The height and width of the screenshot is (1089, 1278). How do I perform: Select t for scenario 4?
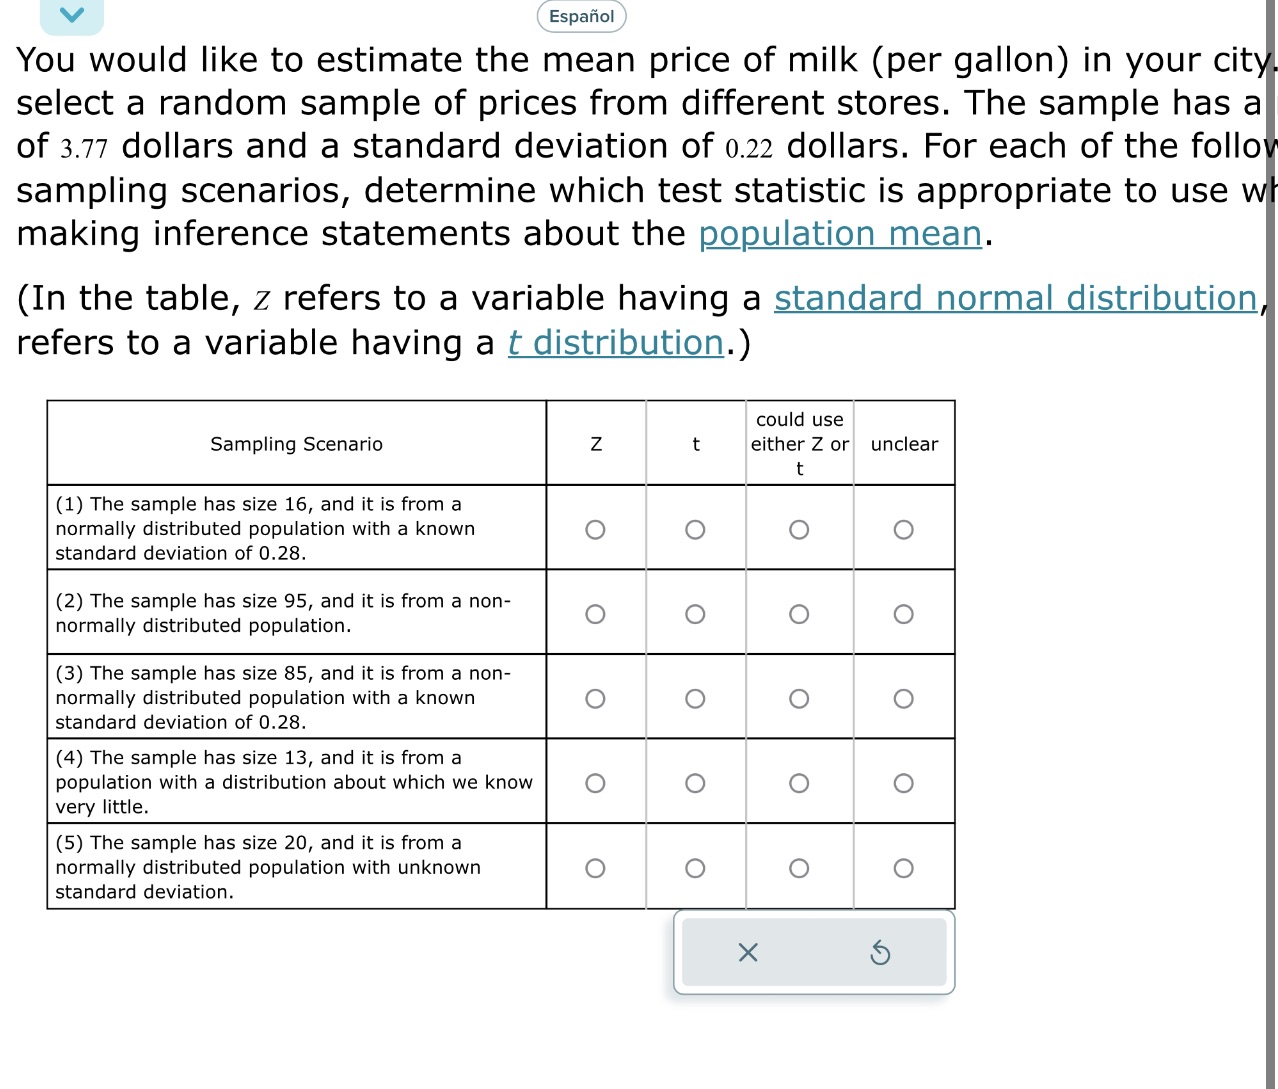[695, 783]
